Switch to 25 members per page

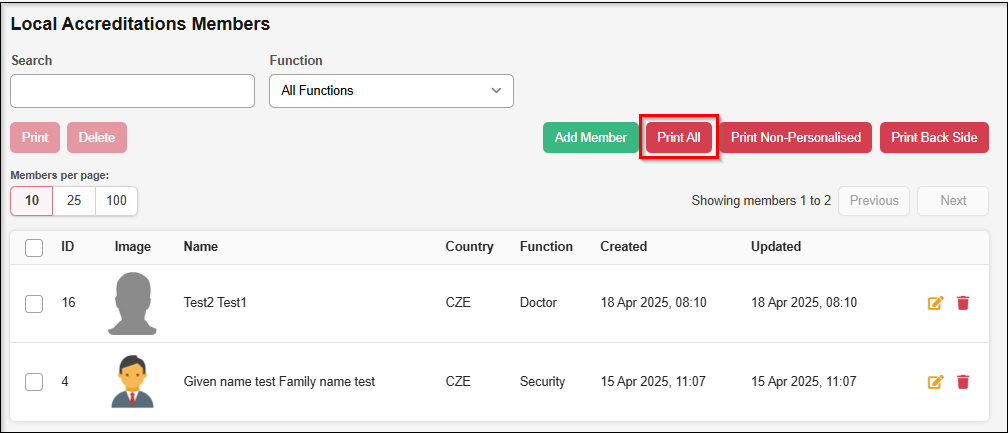[74, 201]
